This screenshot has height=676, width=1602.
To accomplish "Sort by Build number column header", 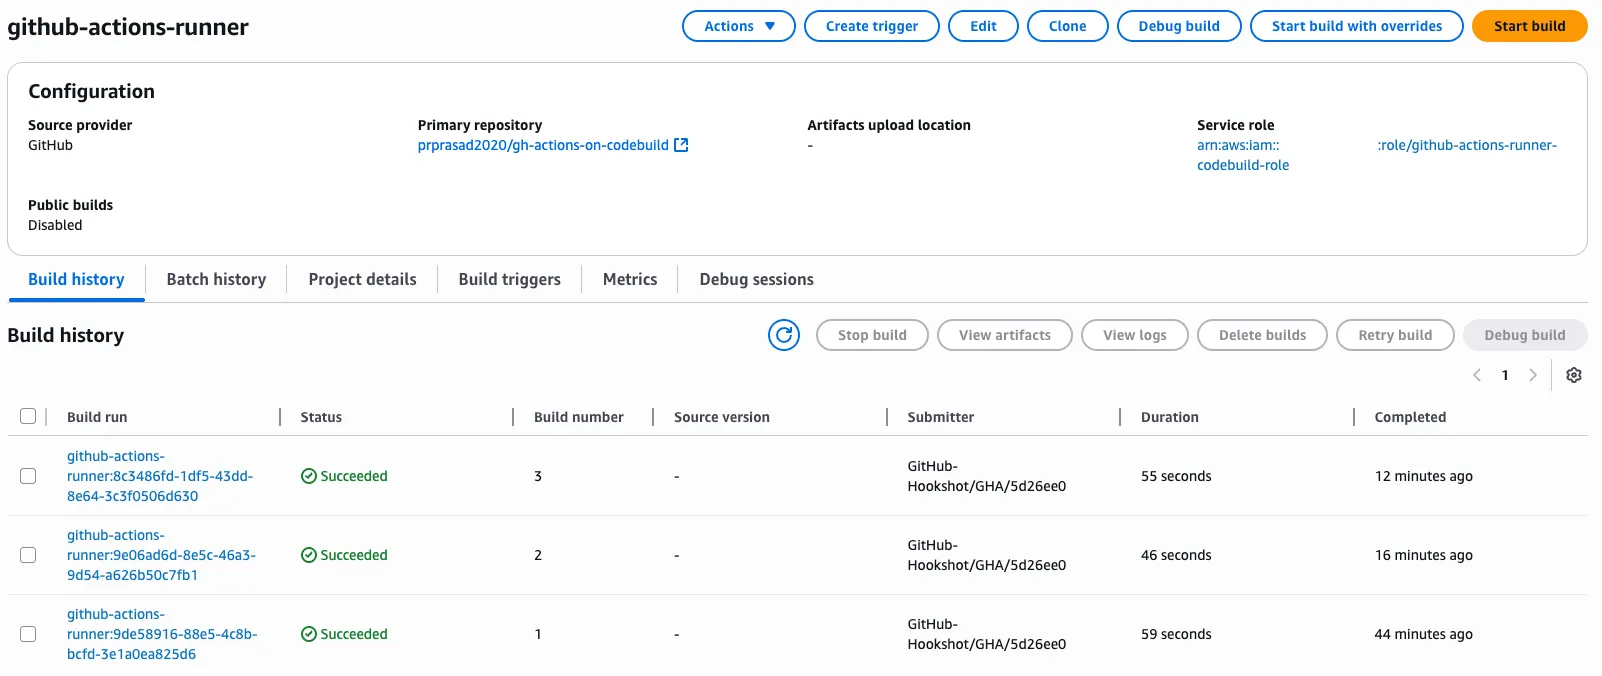I will pos(579,417).
